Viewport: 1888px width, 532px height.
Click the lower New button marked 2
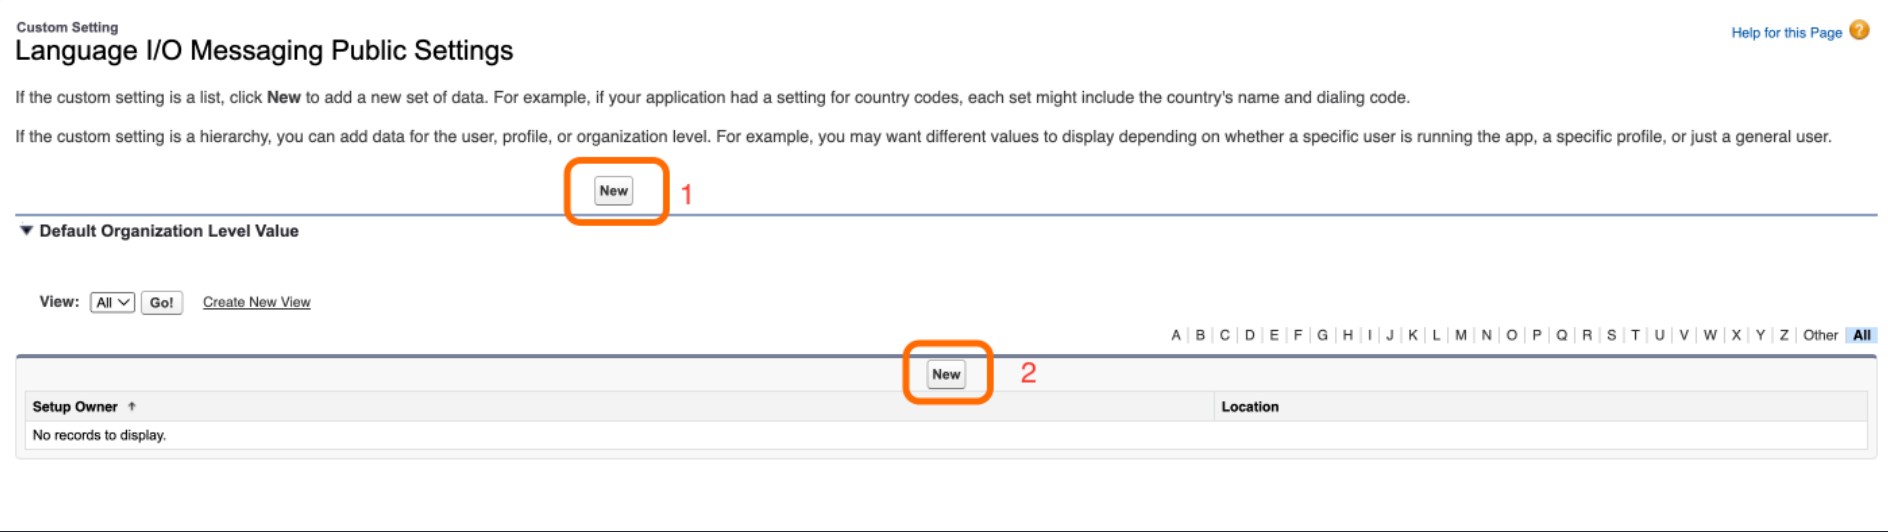946,374
